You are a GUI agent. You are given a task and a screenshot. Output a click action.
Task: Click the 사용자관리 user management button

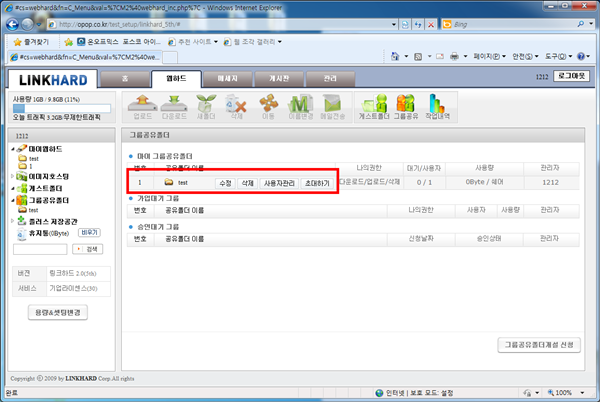[x=279, y=183]
